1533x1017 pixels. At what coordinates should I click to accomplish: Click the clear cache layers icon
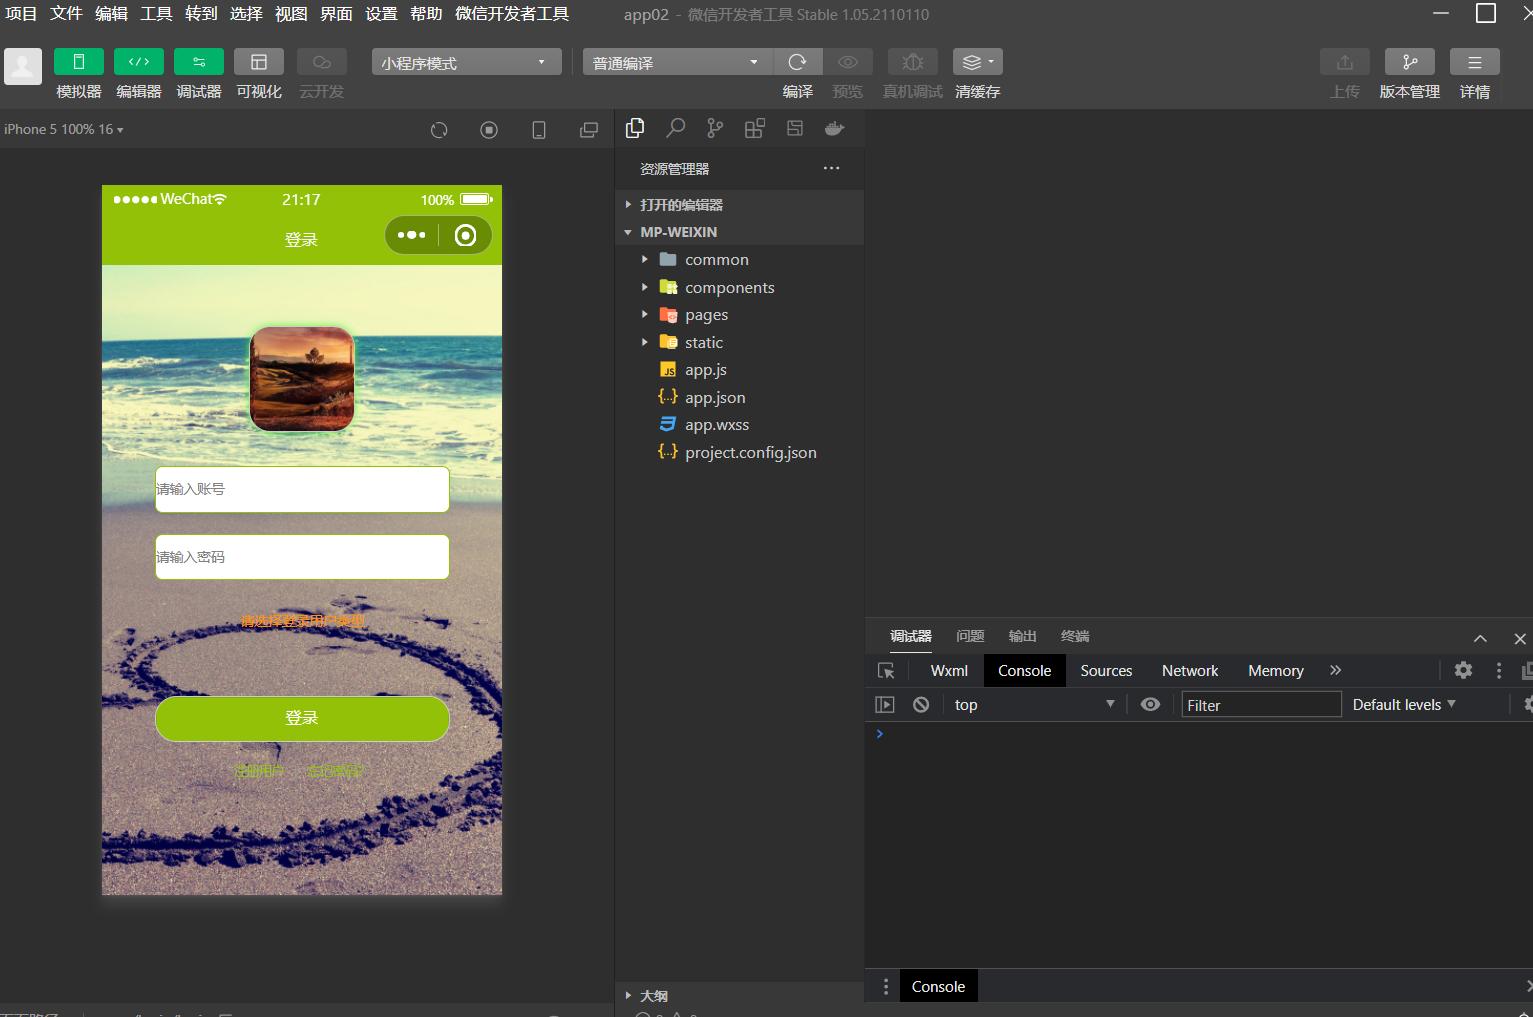[x=976, y=62]
